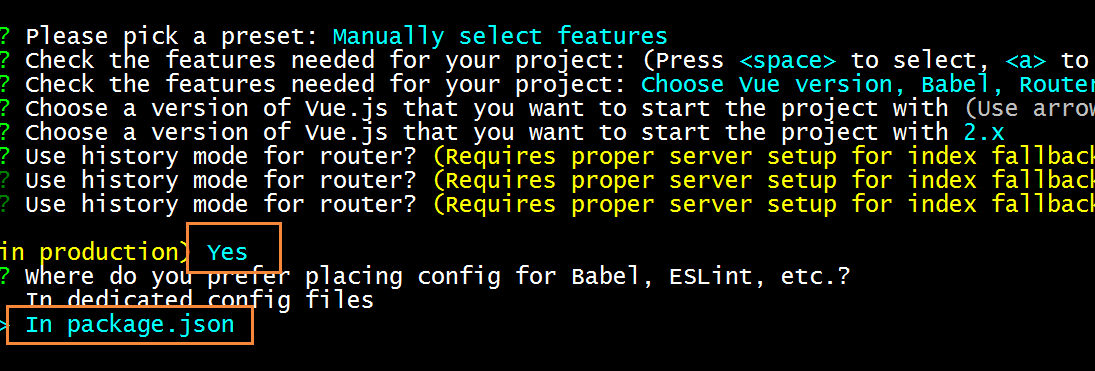Click the question mark before "Please pick a preset"
Image resolution: width=1095 pixels, height=371 pixels.
coord(4,36)
